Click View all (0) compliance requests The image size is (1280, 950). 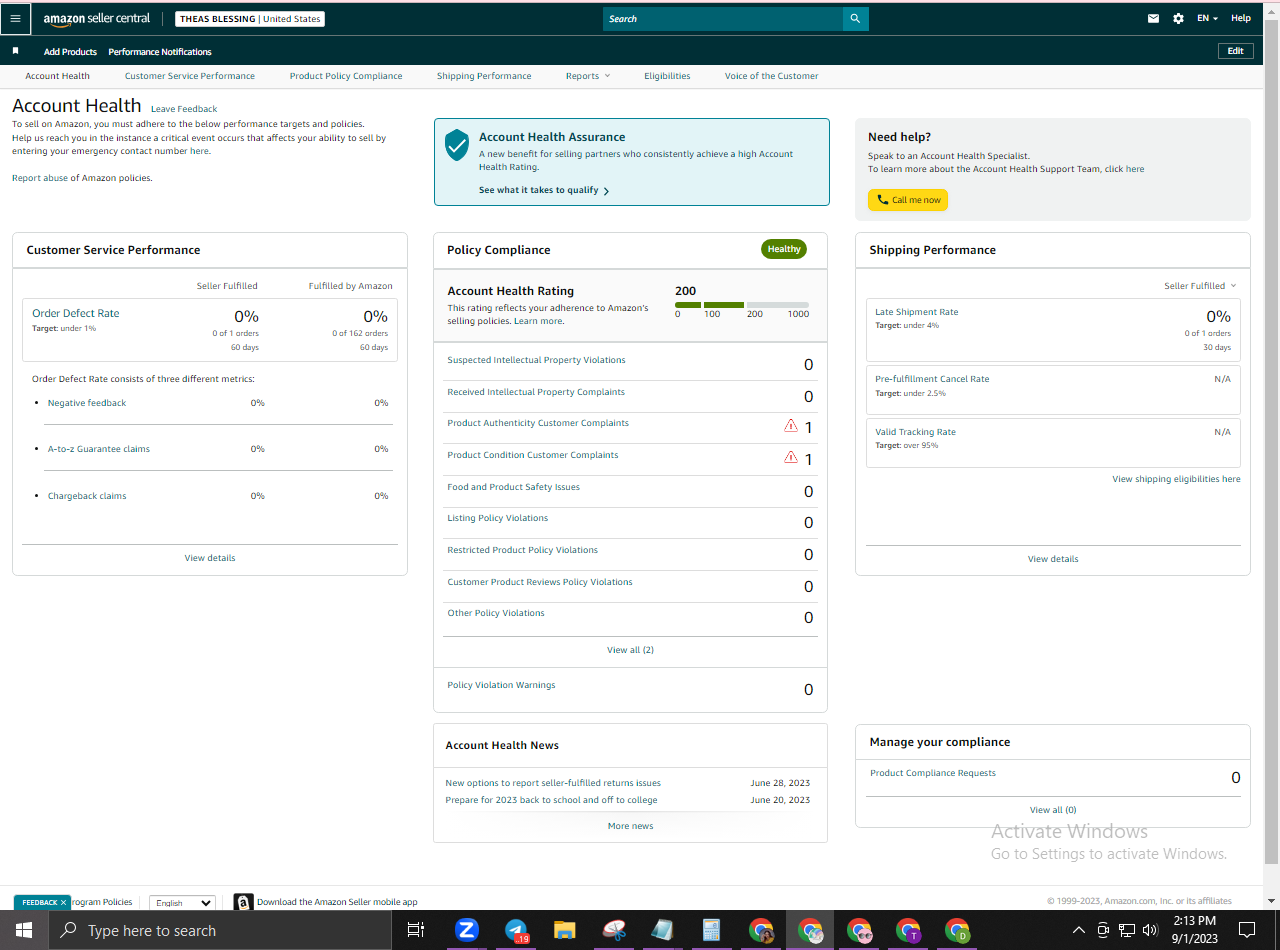pyautogui.click(x=1053, y=810)
